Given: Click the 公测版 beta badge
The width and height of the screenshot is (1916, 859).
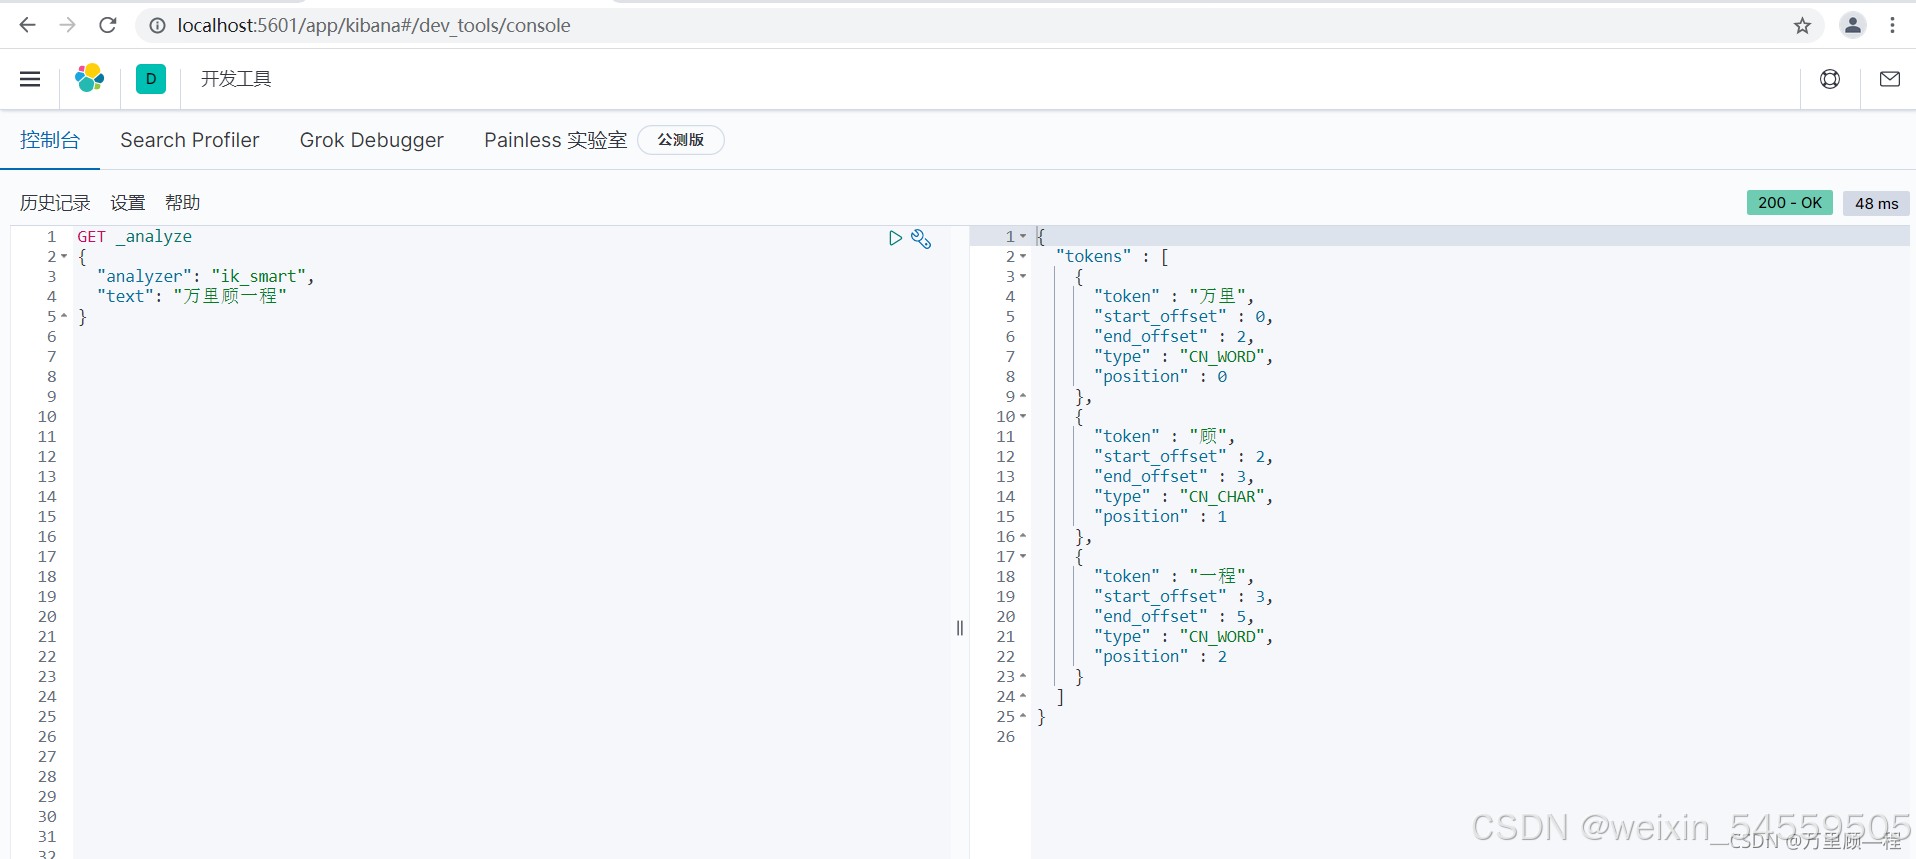Looking at the screenshot, I should (681, 140).
